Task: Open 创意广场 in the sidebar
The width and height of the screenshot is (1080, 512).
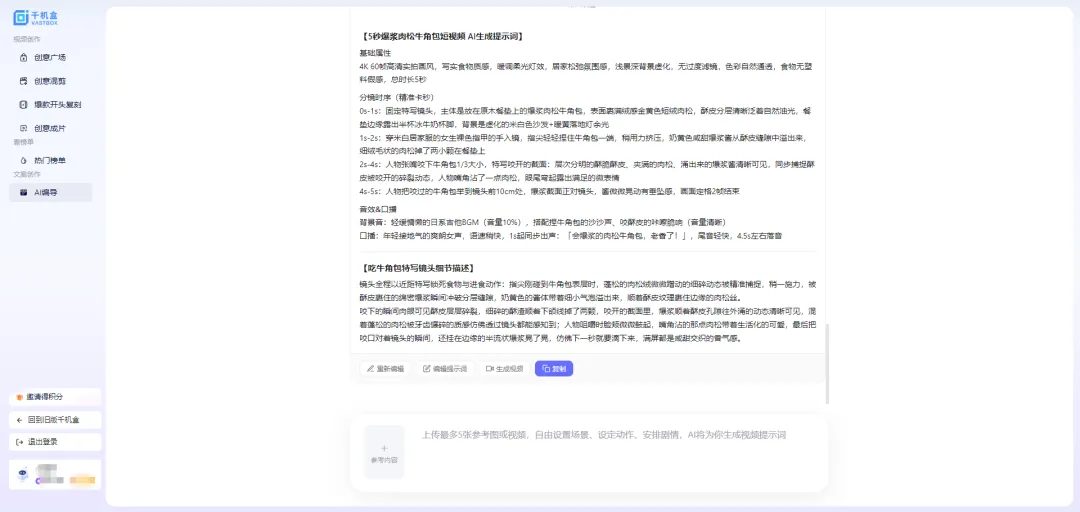Action: pyautogui.click(x=50, y=57)
